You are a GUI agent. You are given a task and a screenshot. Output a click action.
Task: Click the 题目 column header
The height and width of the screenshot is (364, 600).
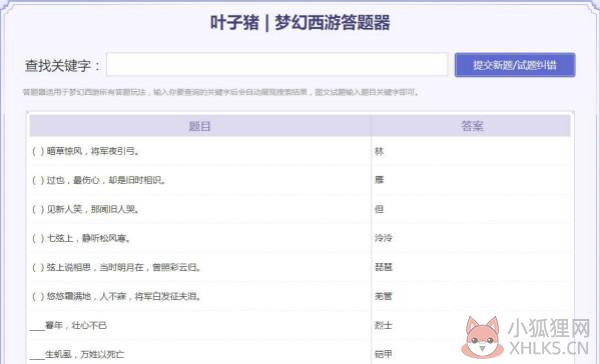coord(200,126)
